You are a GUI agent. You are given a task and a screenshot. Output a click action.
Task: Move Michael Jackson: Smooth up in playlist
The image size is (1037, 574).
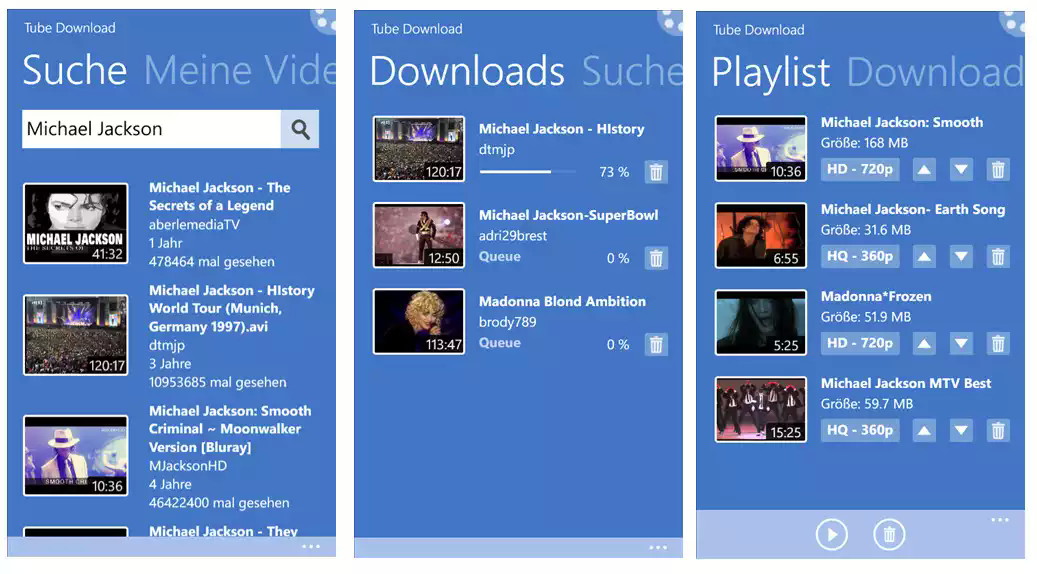(924, 170)
